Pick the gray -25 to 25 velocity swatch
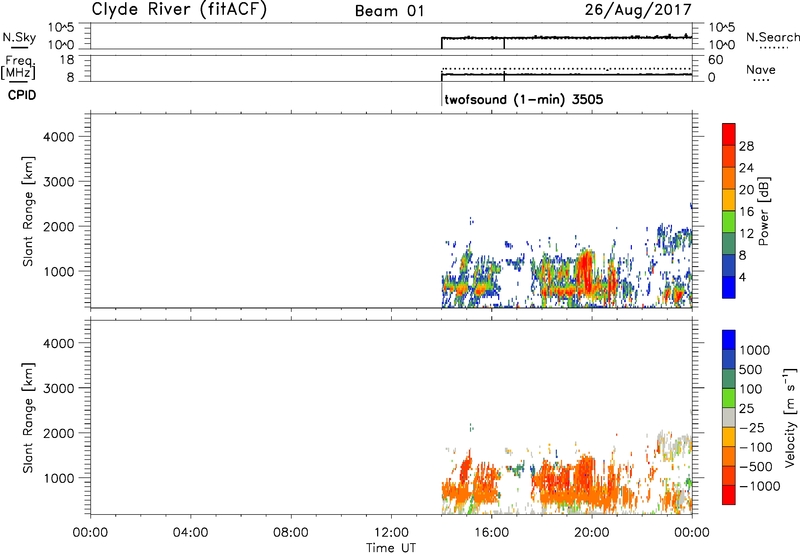 pyautogui.click(x=729, y=417)
